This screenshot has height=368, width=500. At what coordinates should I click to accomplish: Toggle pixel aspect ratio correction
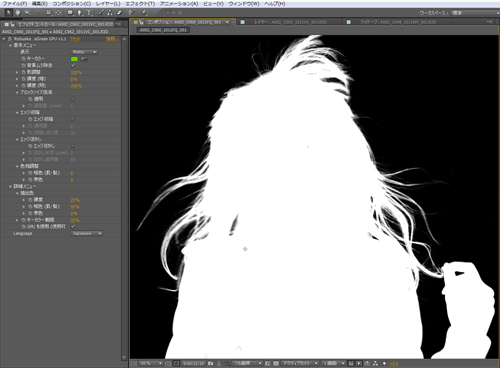350,363
